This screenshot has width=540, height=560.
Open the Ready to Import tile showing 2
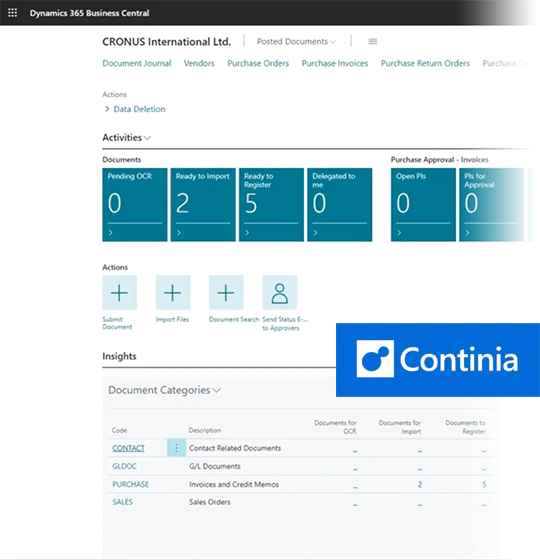click(x=203, y=205)
